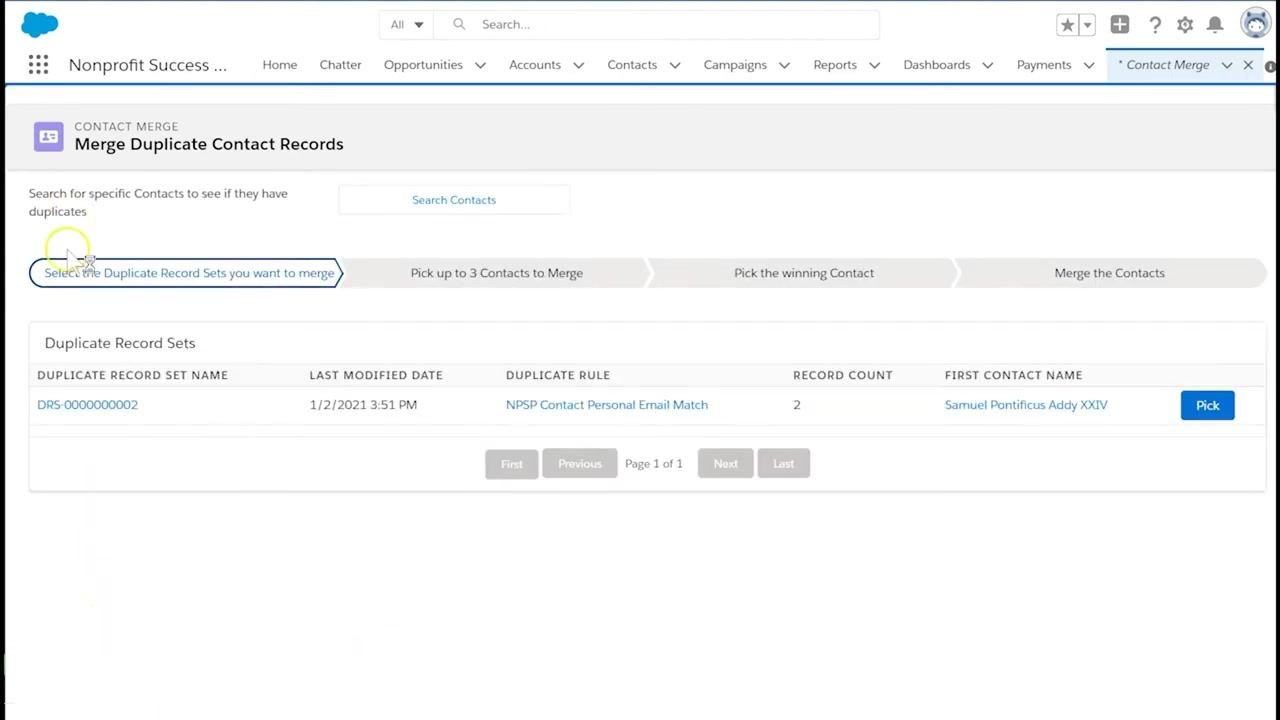This screenshot has height=720, width=1280.
Task: Expand the Contact Merge tab chevron
Action: [1227, 65]
